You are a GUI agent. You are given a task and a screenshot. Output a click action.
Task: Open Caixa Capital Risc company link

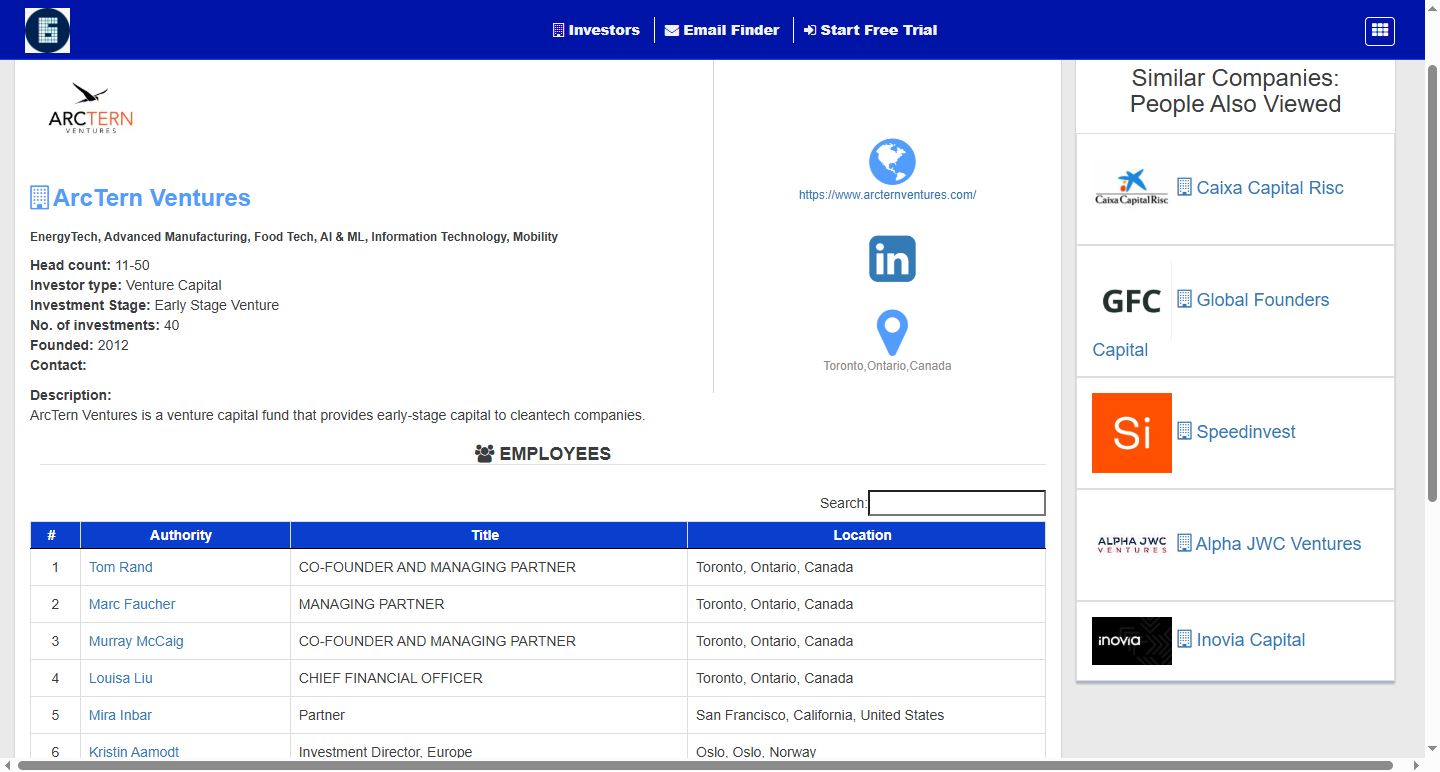click(1270, 188)
